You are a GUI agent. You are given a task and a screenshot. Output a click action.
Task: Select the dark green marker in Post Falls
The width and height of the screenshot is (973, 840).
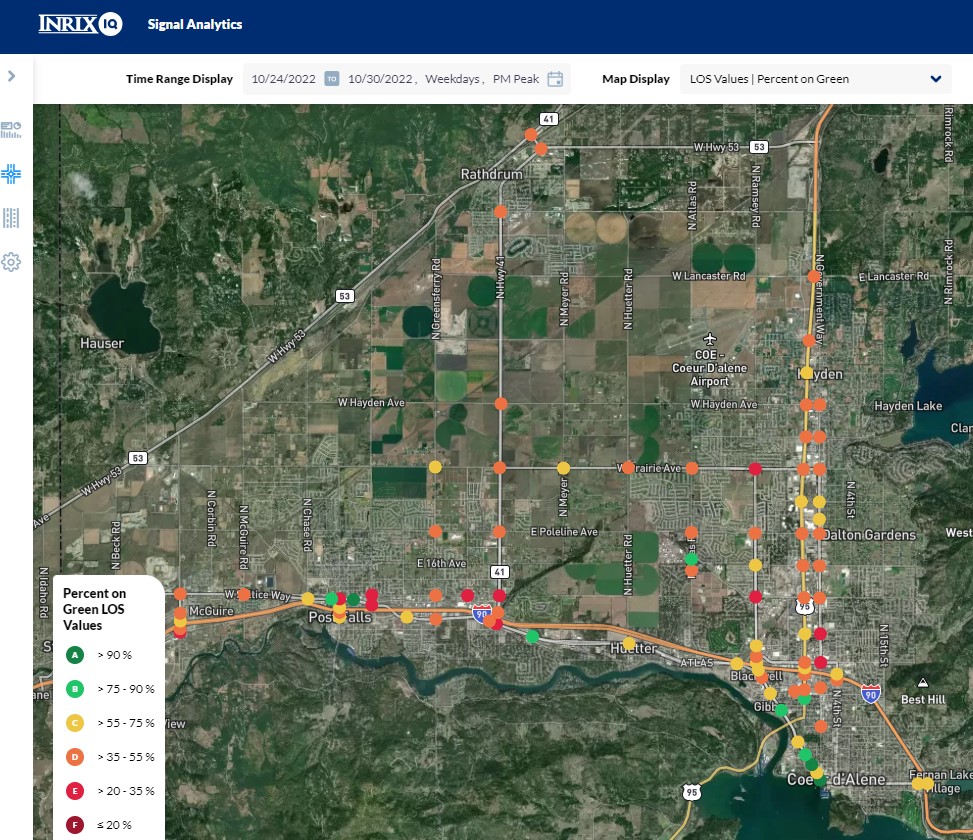coord(353,599)
